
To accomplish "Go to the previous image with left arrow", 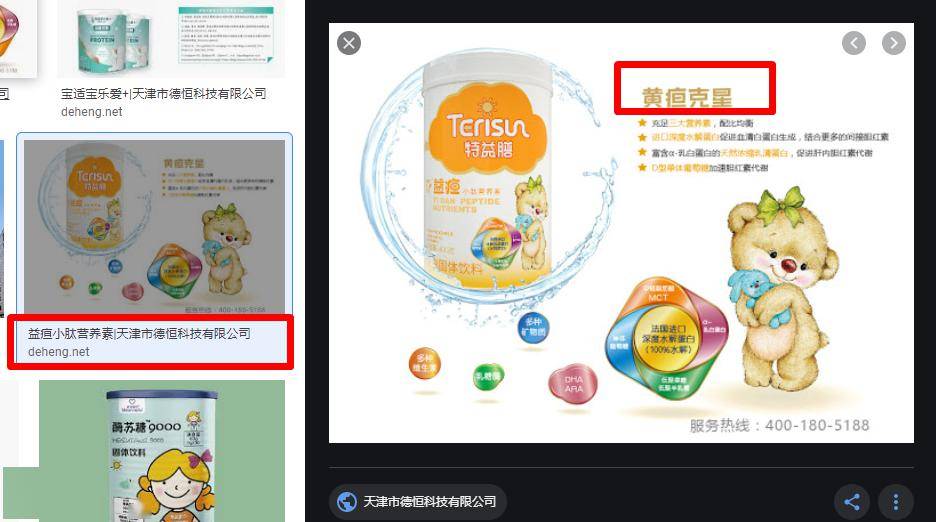I will pos(854,43).
